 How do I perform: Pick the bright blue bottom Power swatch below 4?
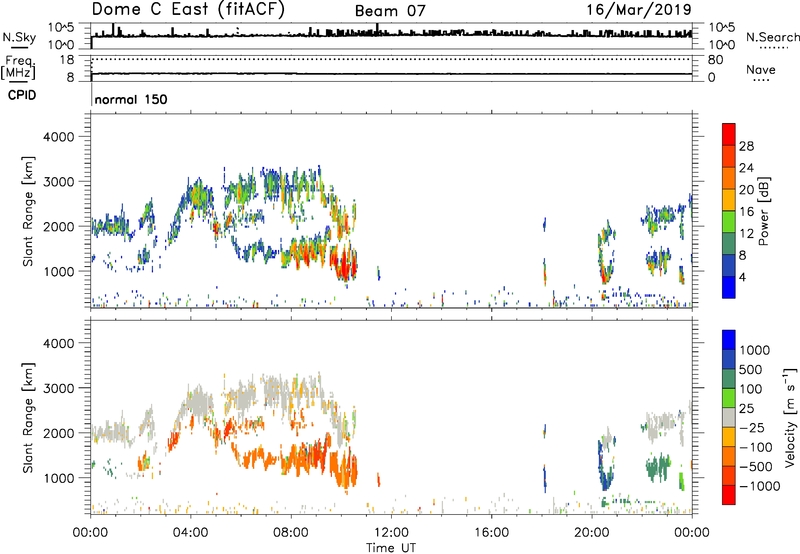tap(729, 287)
